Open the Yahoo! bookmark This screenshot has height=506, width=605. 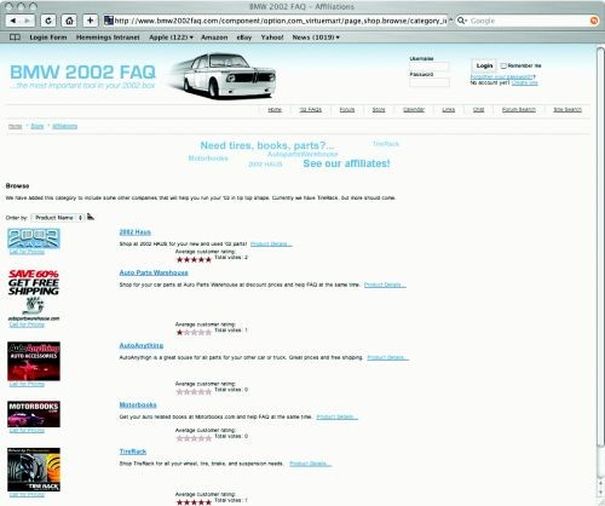272,37
